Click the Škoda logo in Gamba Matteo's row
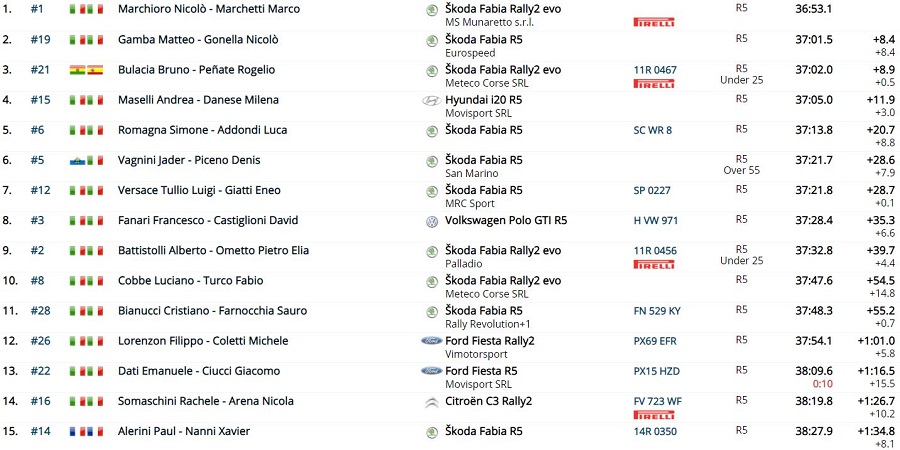Viewport: 900px width, 450px height. (x=431, y=40)
